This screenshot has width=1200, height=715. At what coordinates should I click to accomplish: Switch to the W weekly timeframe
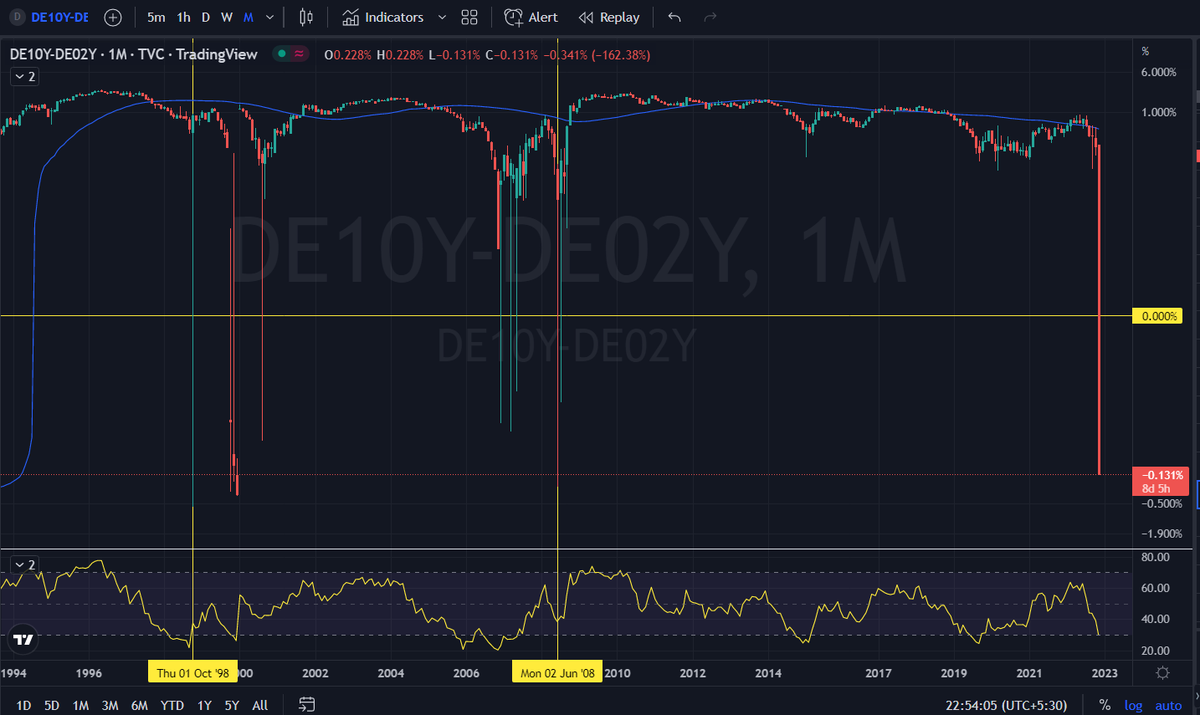tap(227, 17)
